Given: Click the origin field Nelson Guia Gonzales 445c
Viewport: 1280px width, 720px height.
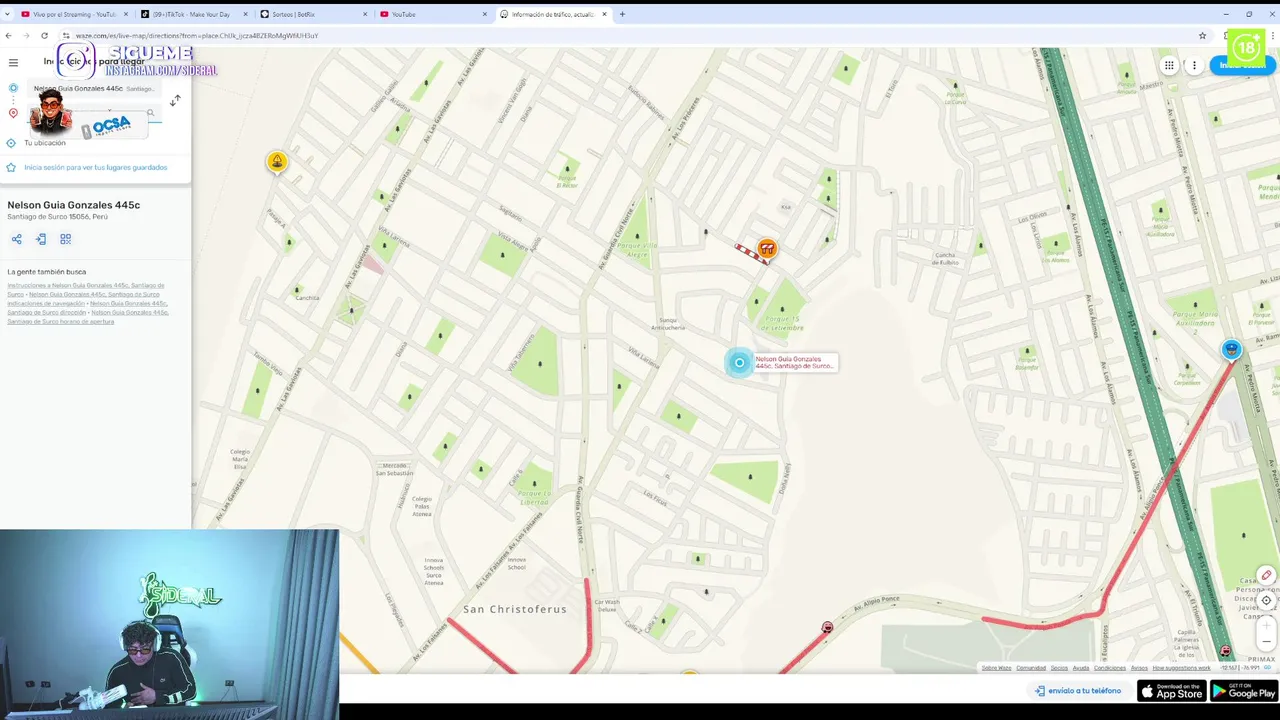Looking at the screenshot, I should pos(93,88).
